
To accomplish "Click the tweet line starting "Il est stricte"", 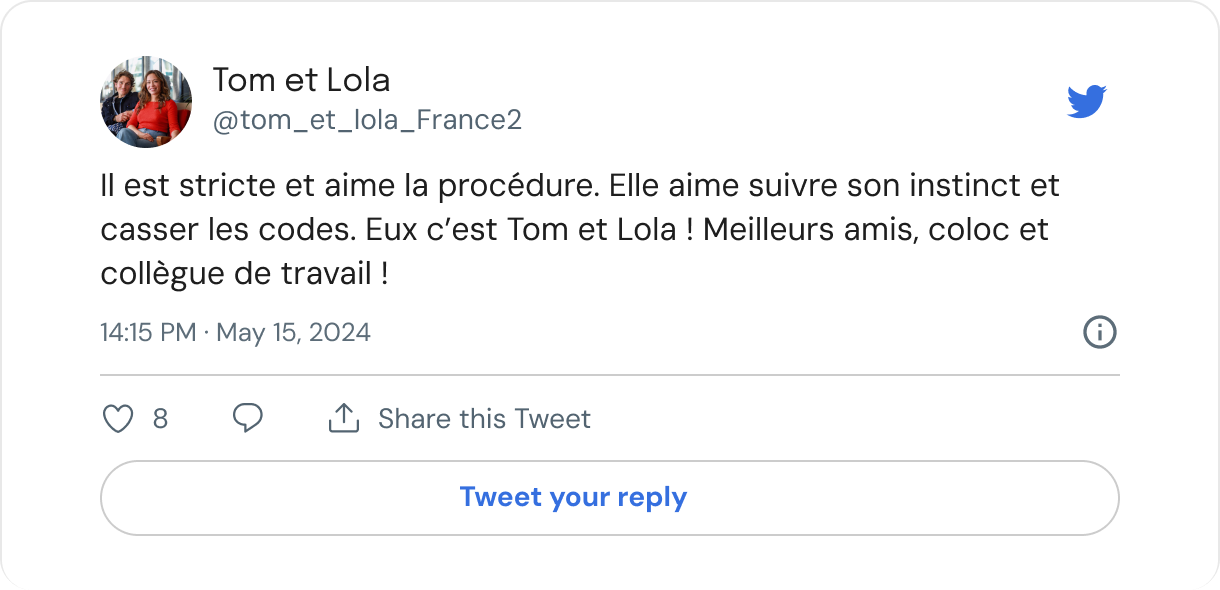I will [579, 186].
